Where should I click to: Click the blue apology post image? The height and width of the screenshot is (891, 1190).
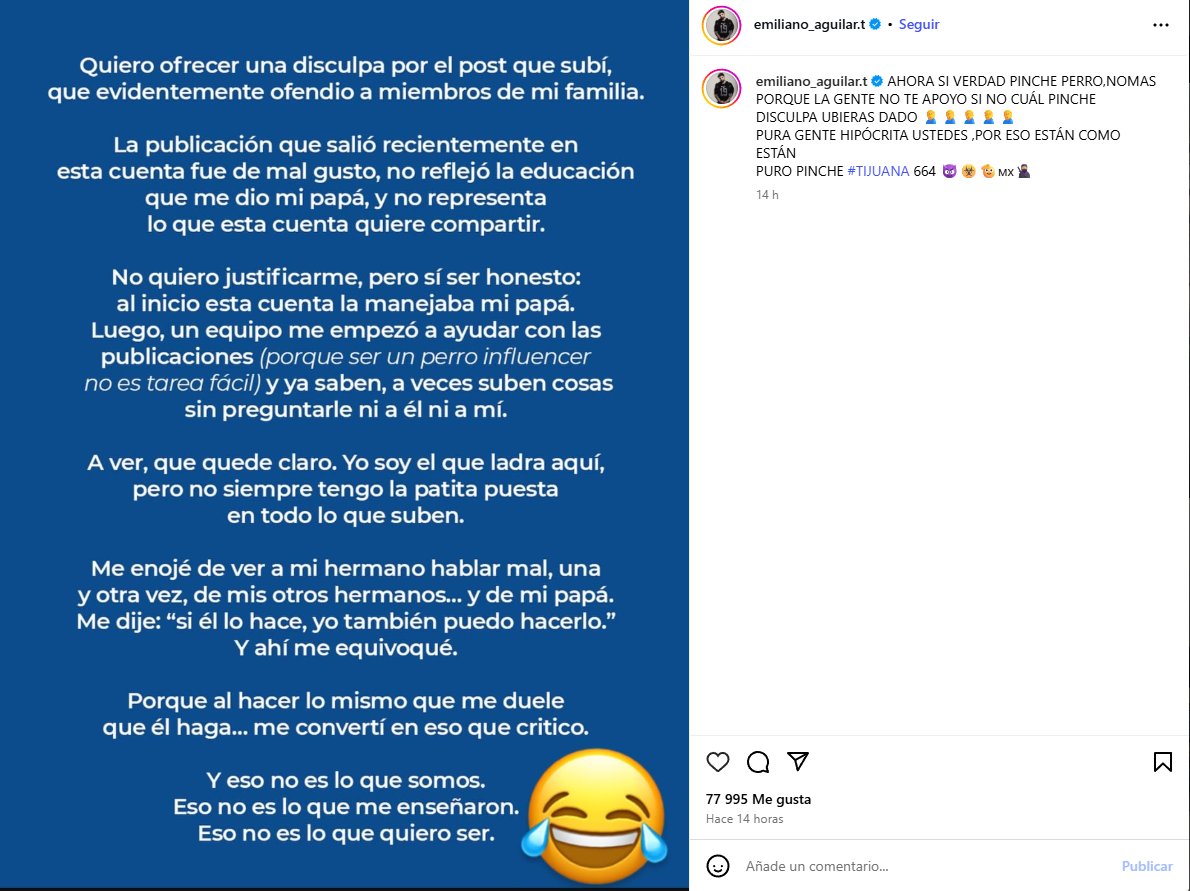345,444
